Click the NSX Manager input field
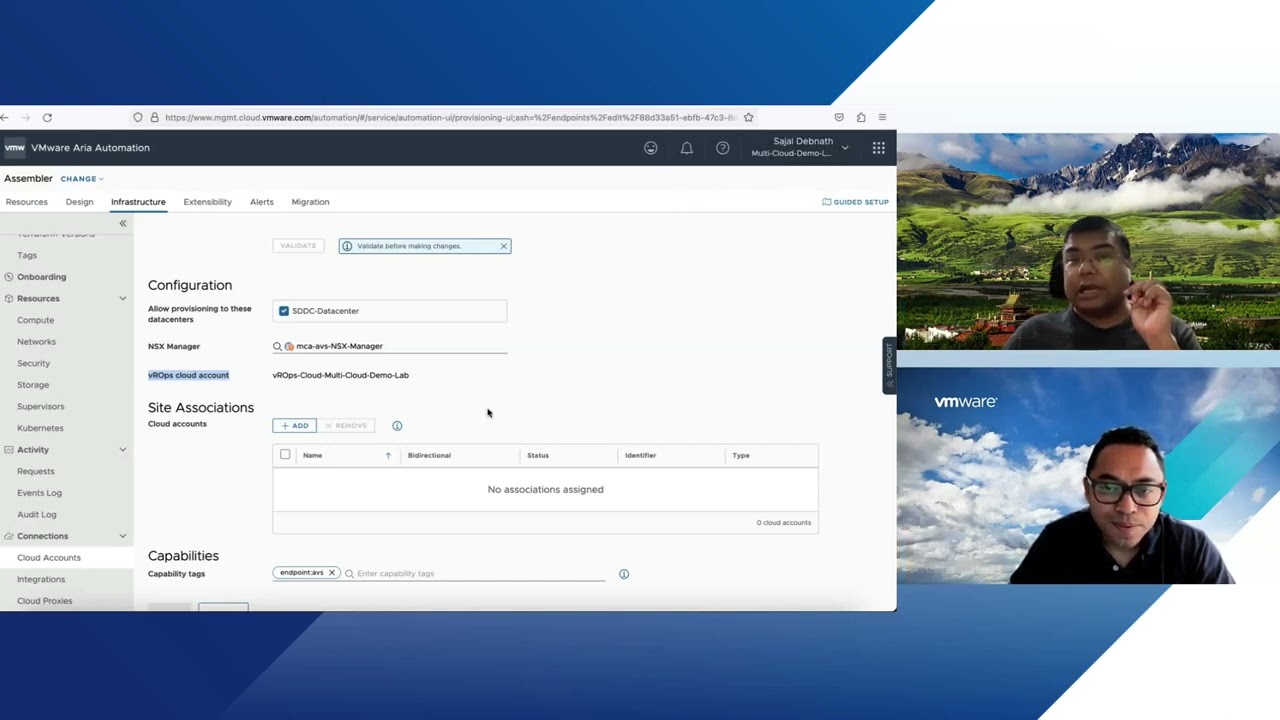This screenshot has width=1280, height=720. [x=390, y=346]
